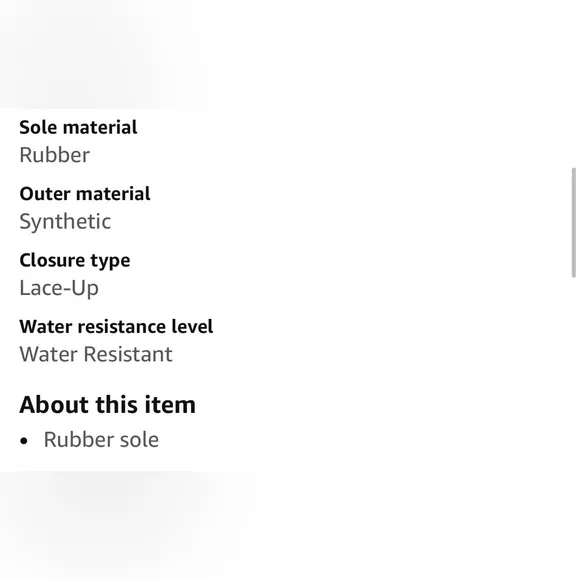
Task: Select the 'Synthetic' outer material value
Action: coord(65,222)
